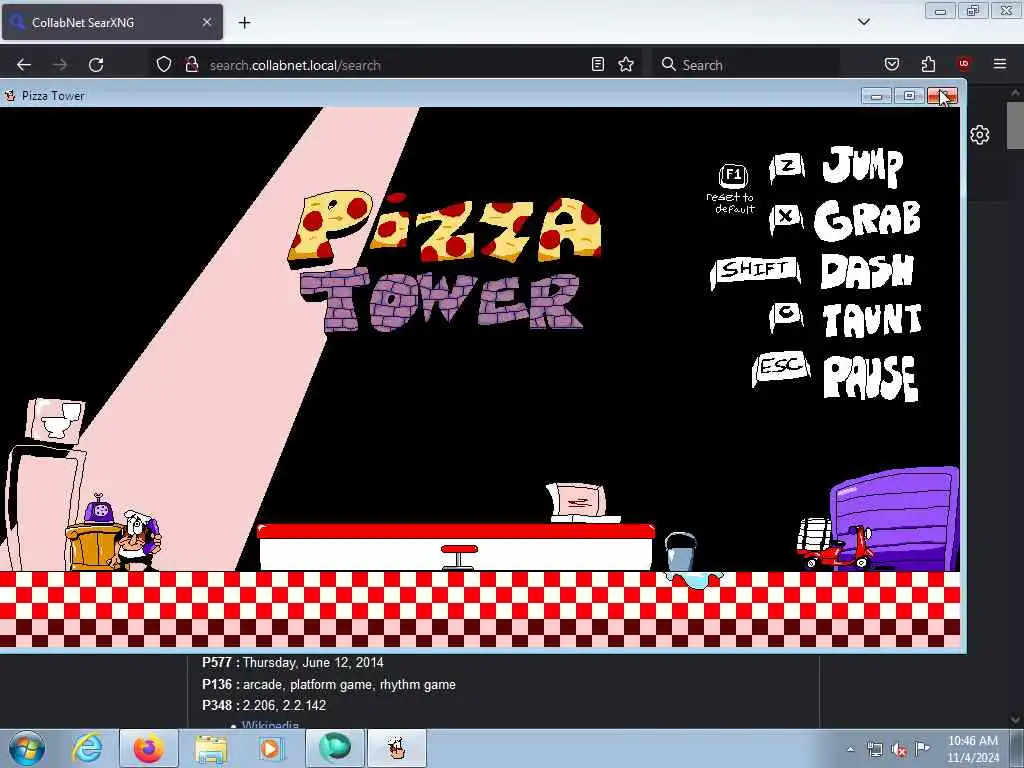Click the Pizza Tower window title icon
Viewport: 1024px width, 768px height.
(x=10, y=95)
